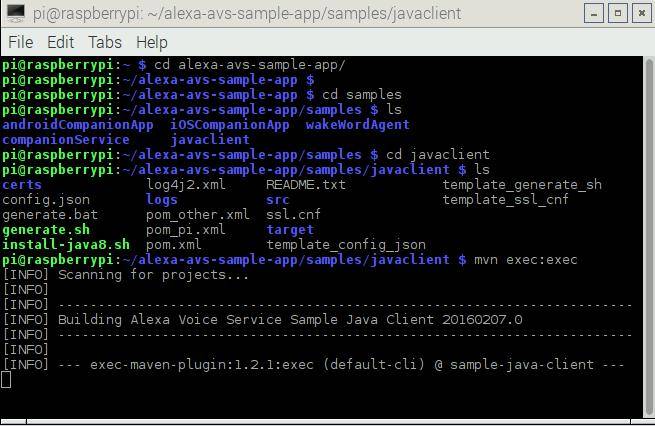Click the 'Scanning for projects...' log line
This screenshot has width=655, height=426.
click(153, 275)
